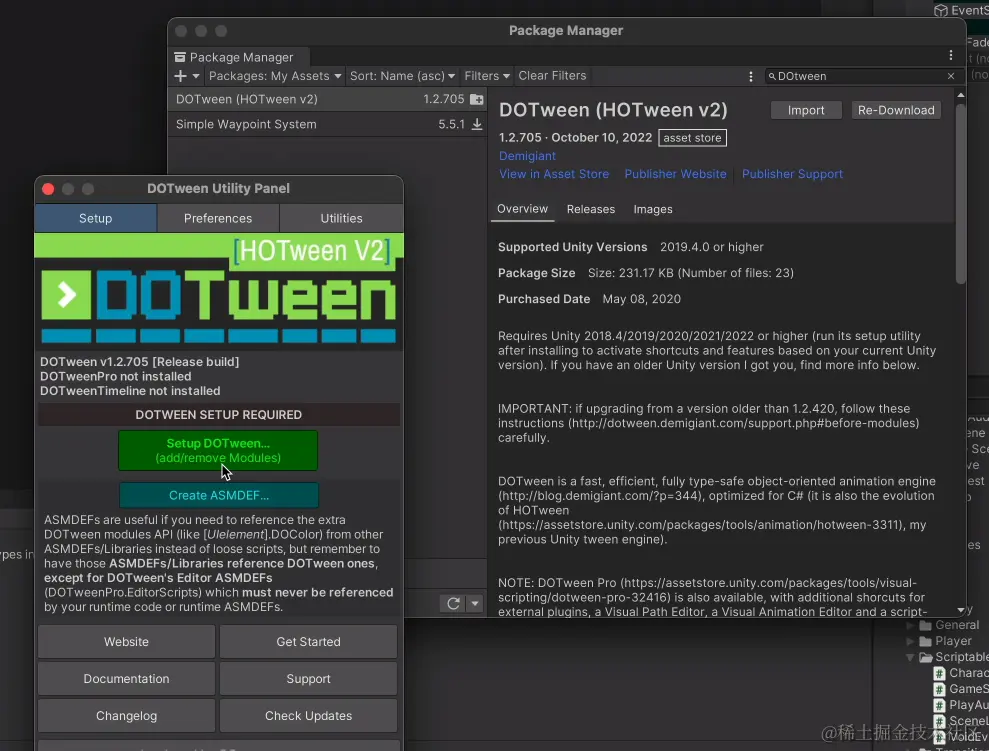Click the Create ASMDEF... button
The height and width of the screenshot is (751, 989).
click(x=219, y=496)
